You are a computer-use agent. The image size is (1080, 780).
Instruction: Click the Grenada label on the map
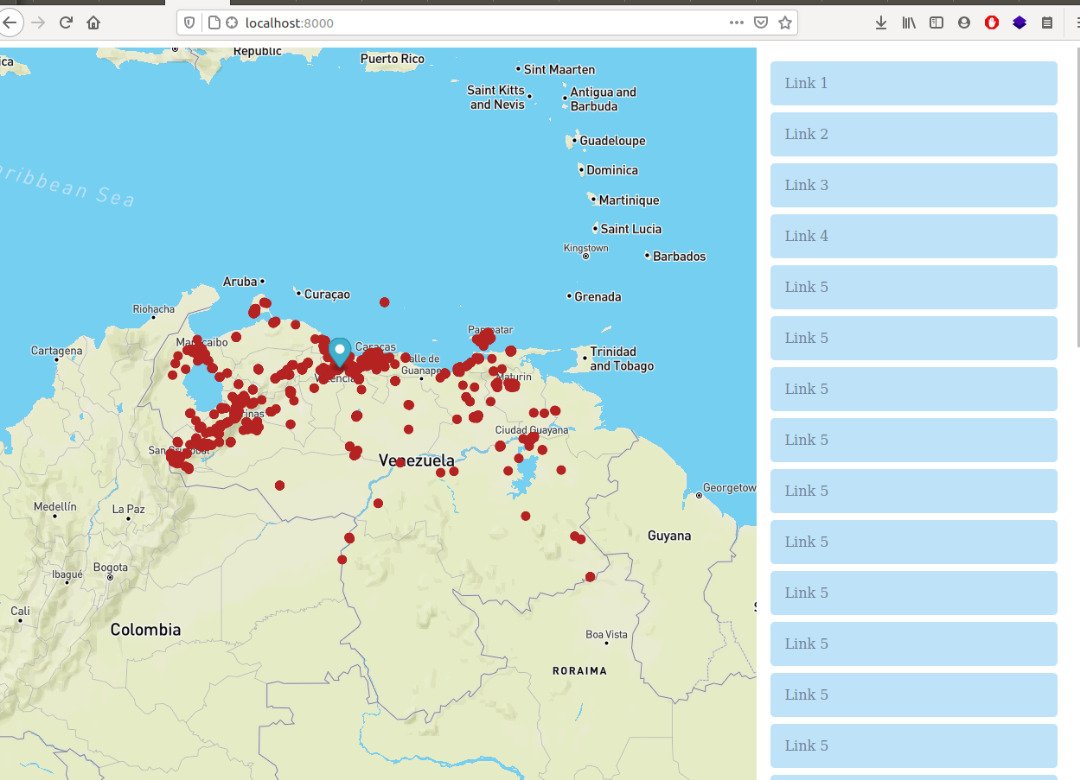tap(597, 297)
